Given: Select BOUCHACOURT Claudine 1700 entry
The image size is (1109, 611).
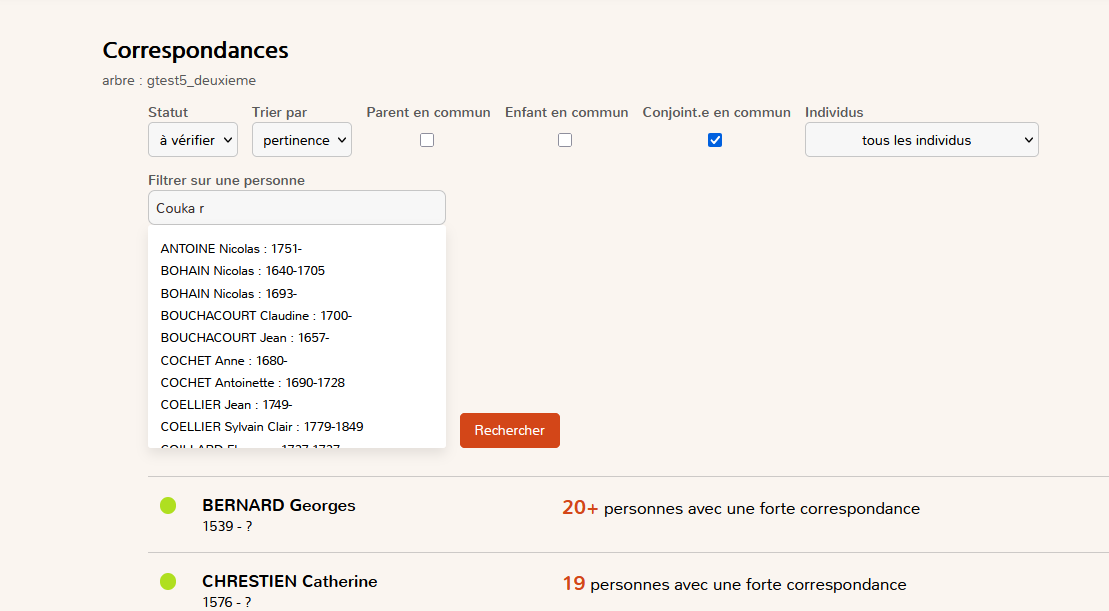Looking at the screenshot, I should coord(256,316).
